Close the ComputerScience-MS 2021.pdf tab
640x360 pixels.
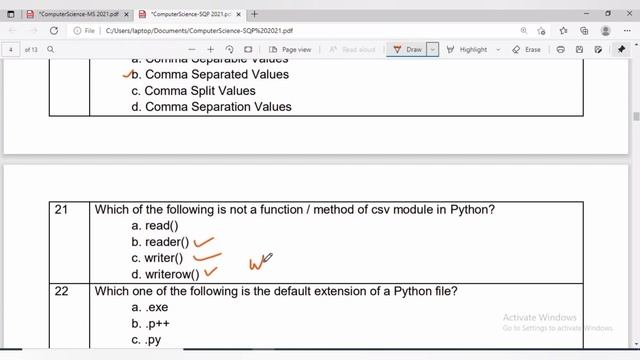pyautogui.click(x=127, y=14)
